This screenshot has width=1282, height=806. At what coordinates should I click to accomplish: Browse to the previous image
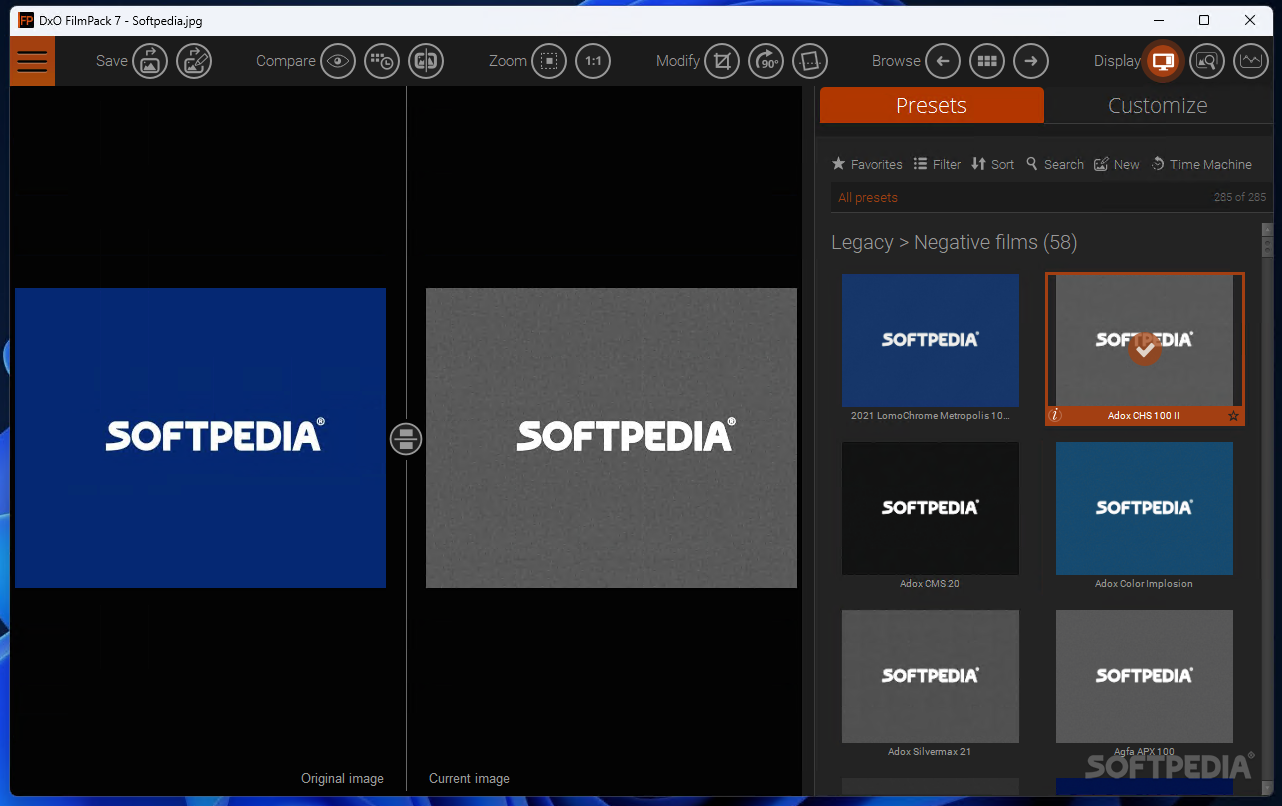[x=943, y=61]
